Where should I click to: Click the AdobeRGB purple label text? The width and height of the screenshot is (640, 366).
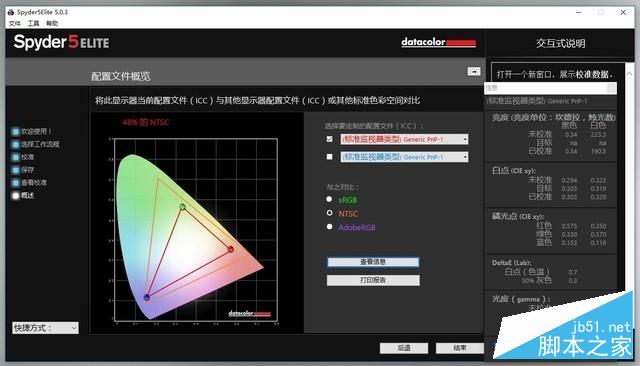tap(357, 228)
